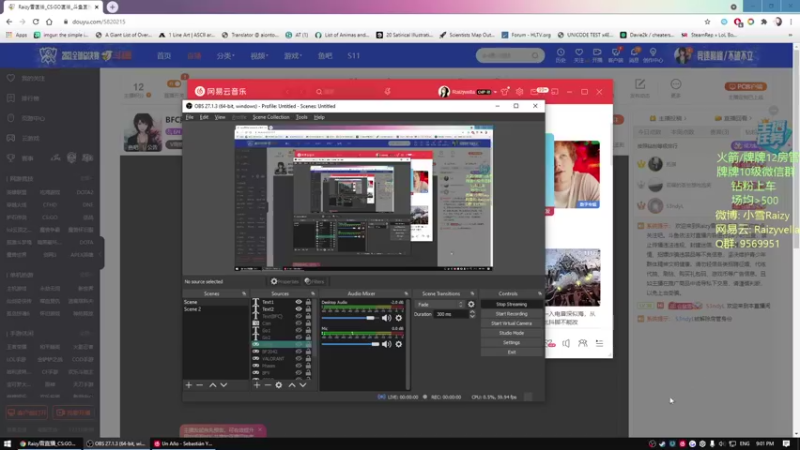Enable Studio Mode in OBS
800x450 pixels.
point(511,333)
